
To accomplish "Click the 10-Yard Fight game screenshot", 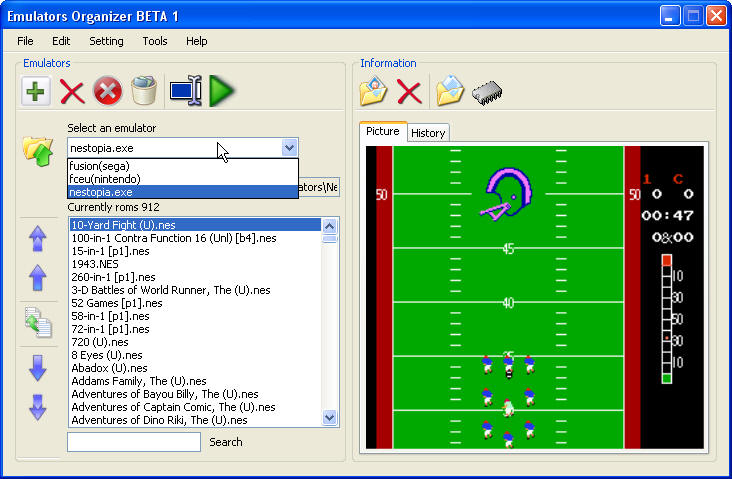I will [535, 297].
